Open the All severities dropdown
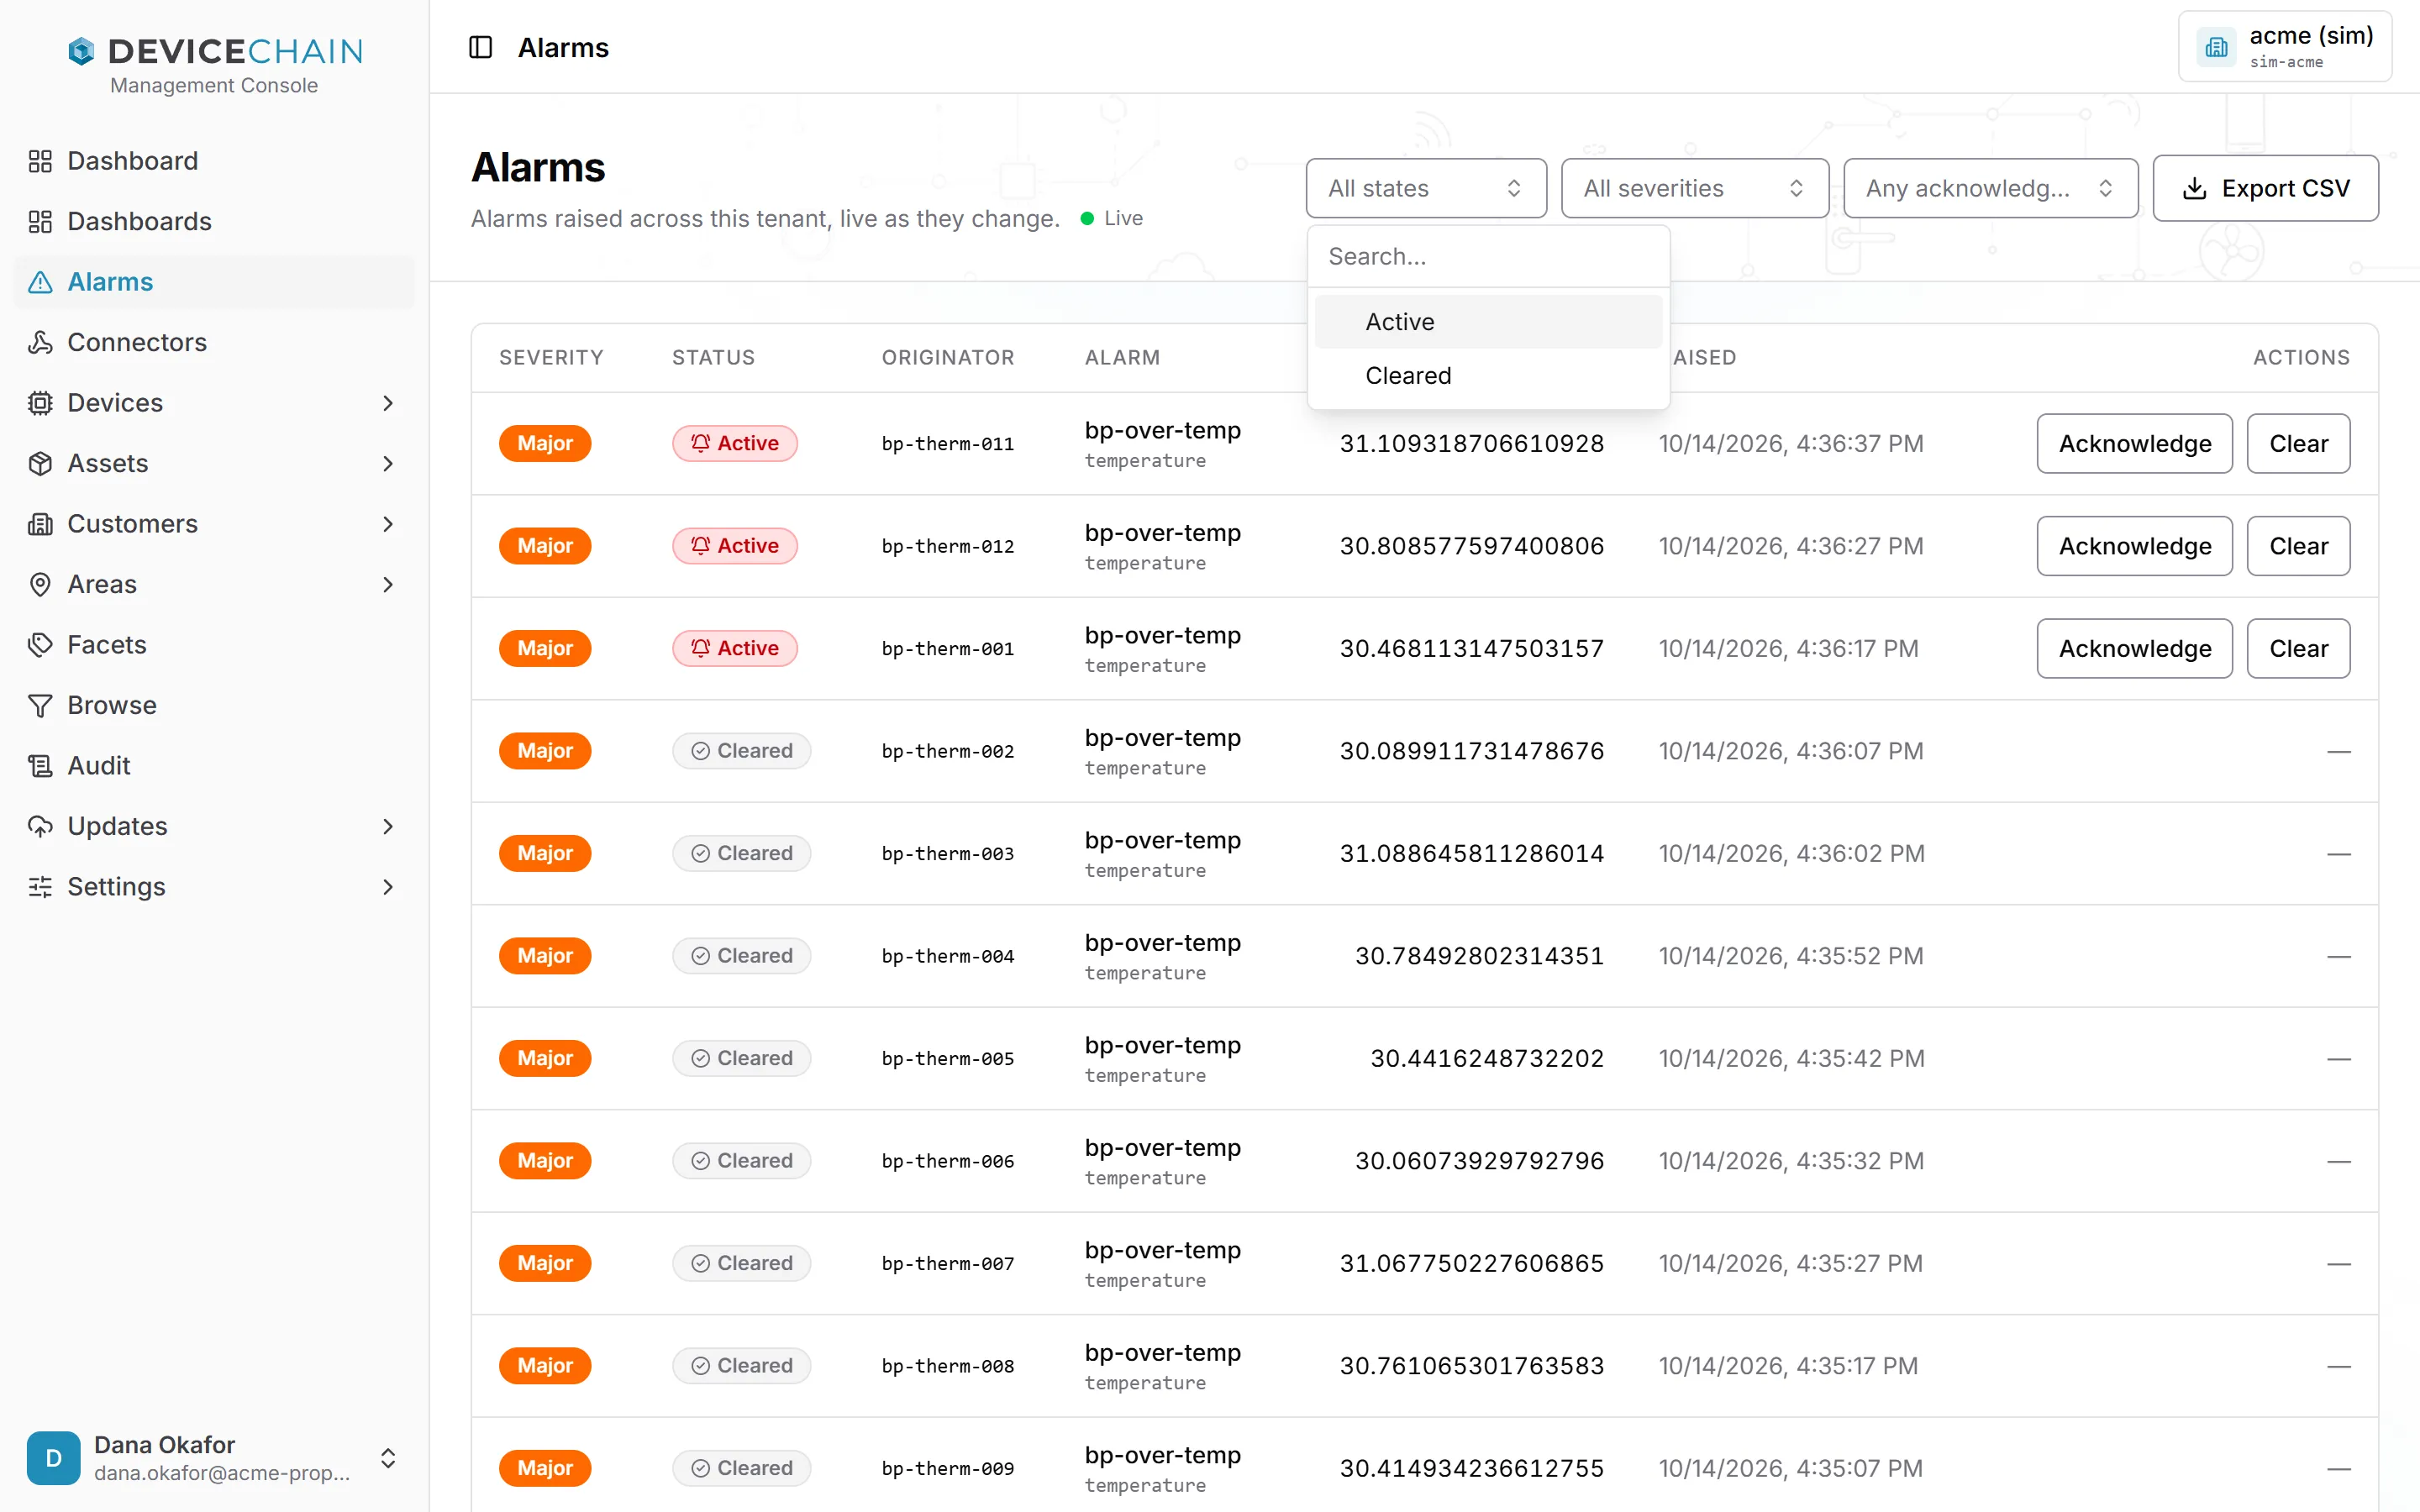The height and width of the screenshot is (1512, 2420). (x=1694, y=188)
